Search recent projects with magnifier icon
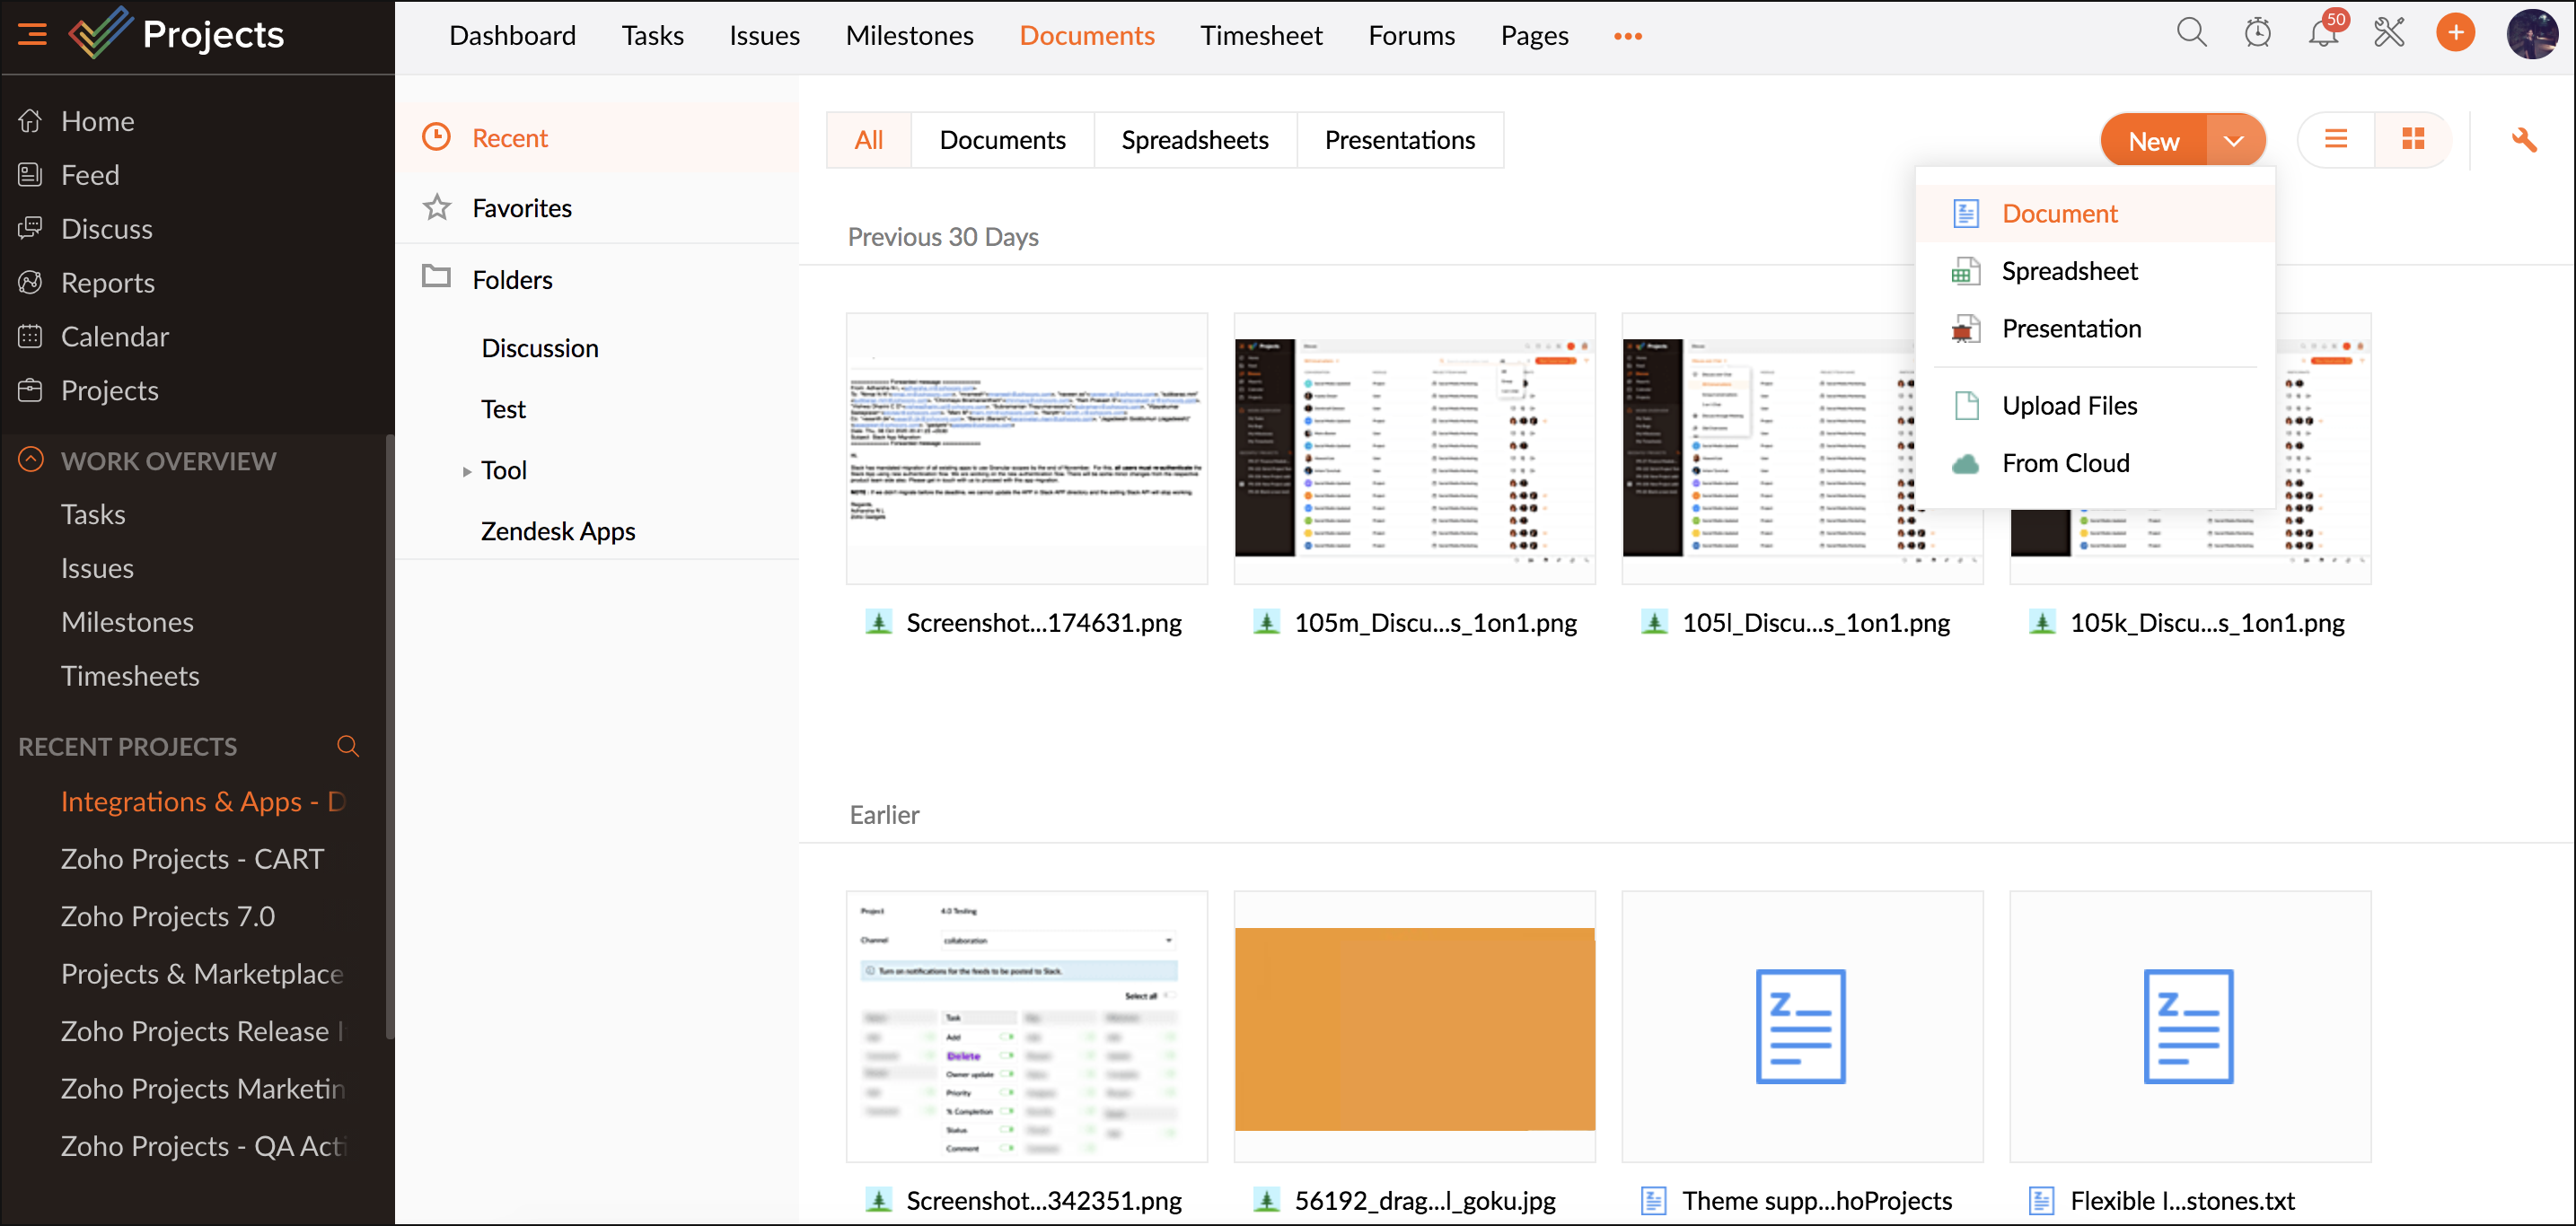2576x1226 pixels. click(347, 746)
